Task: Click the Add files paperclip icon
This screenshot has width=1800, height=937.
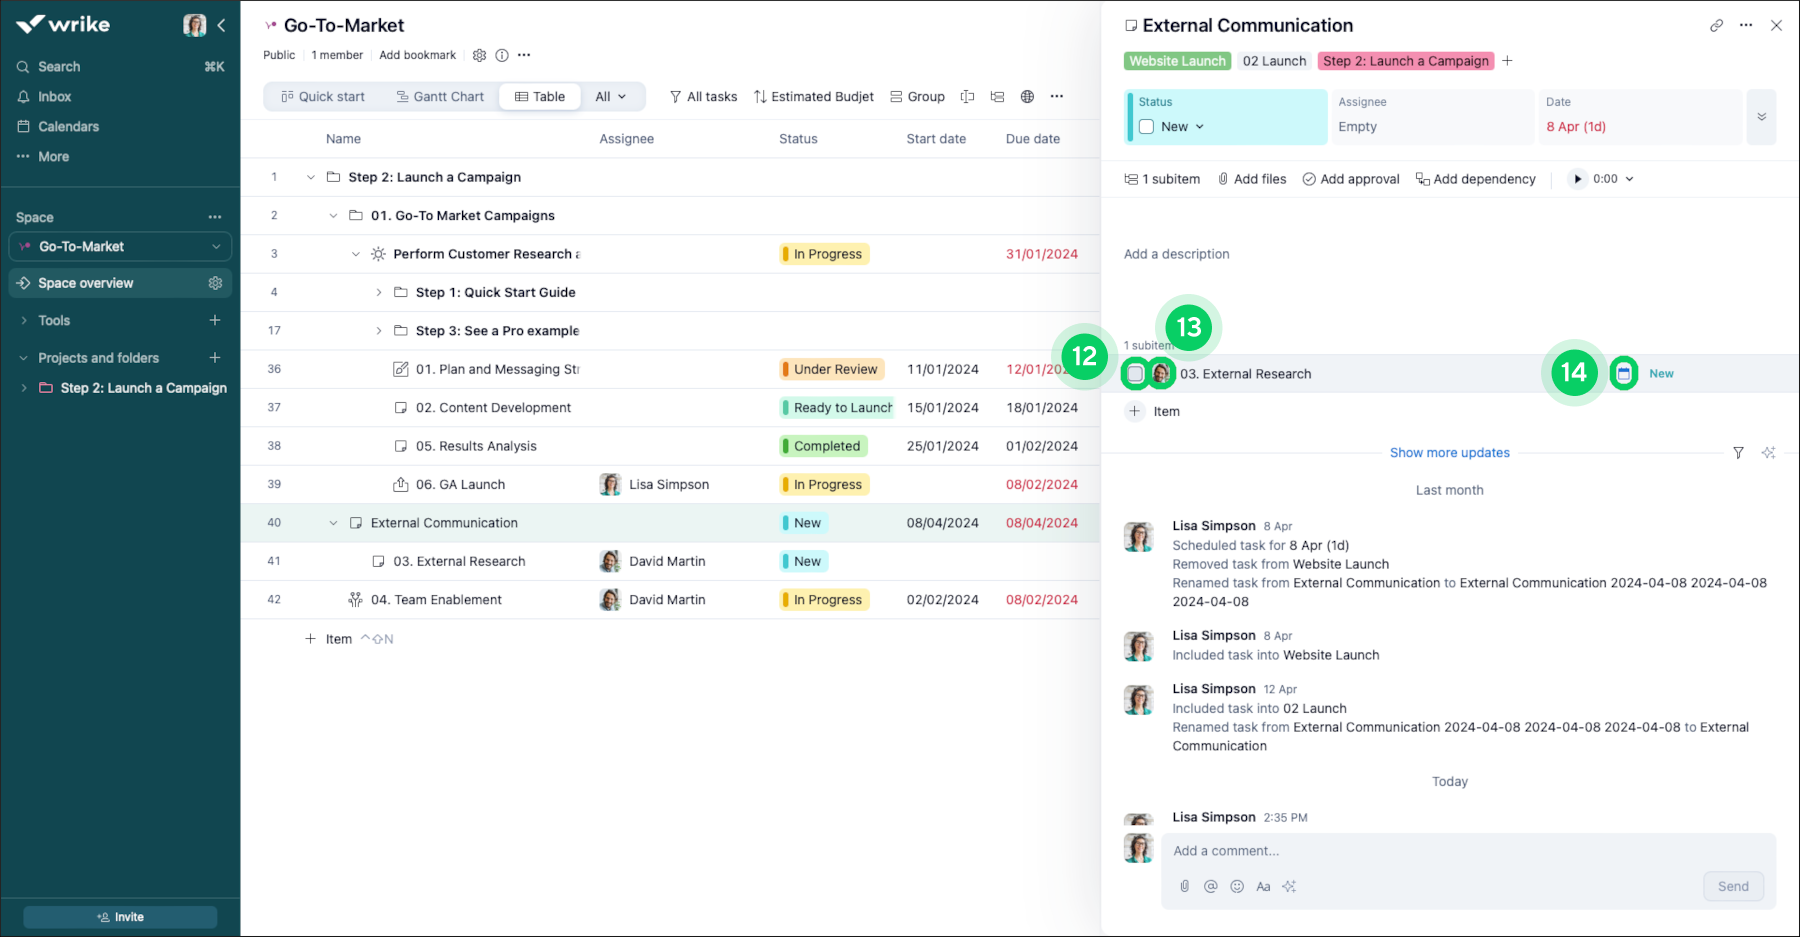Action: point(1222,178)
